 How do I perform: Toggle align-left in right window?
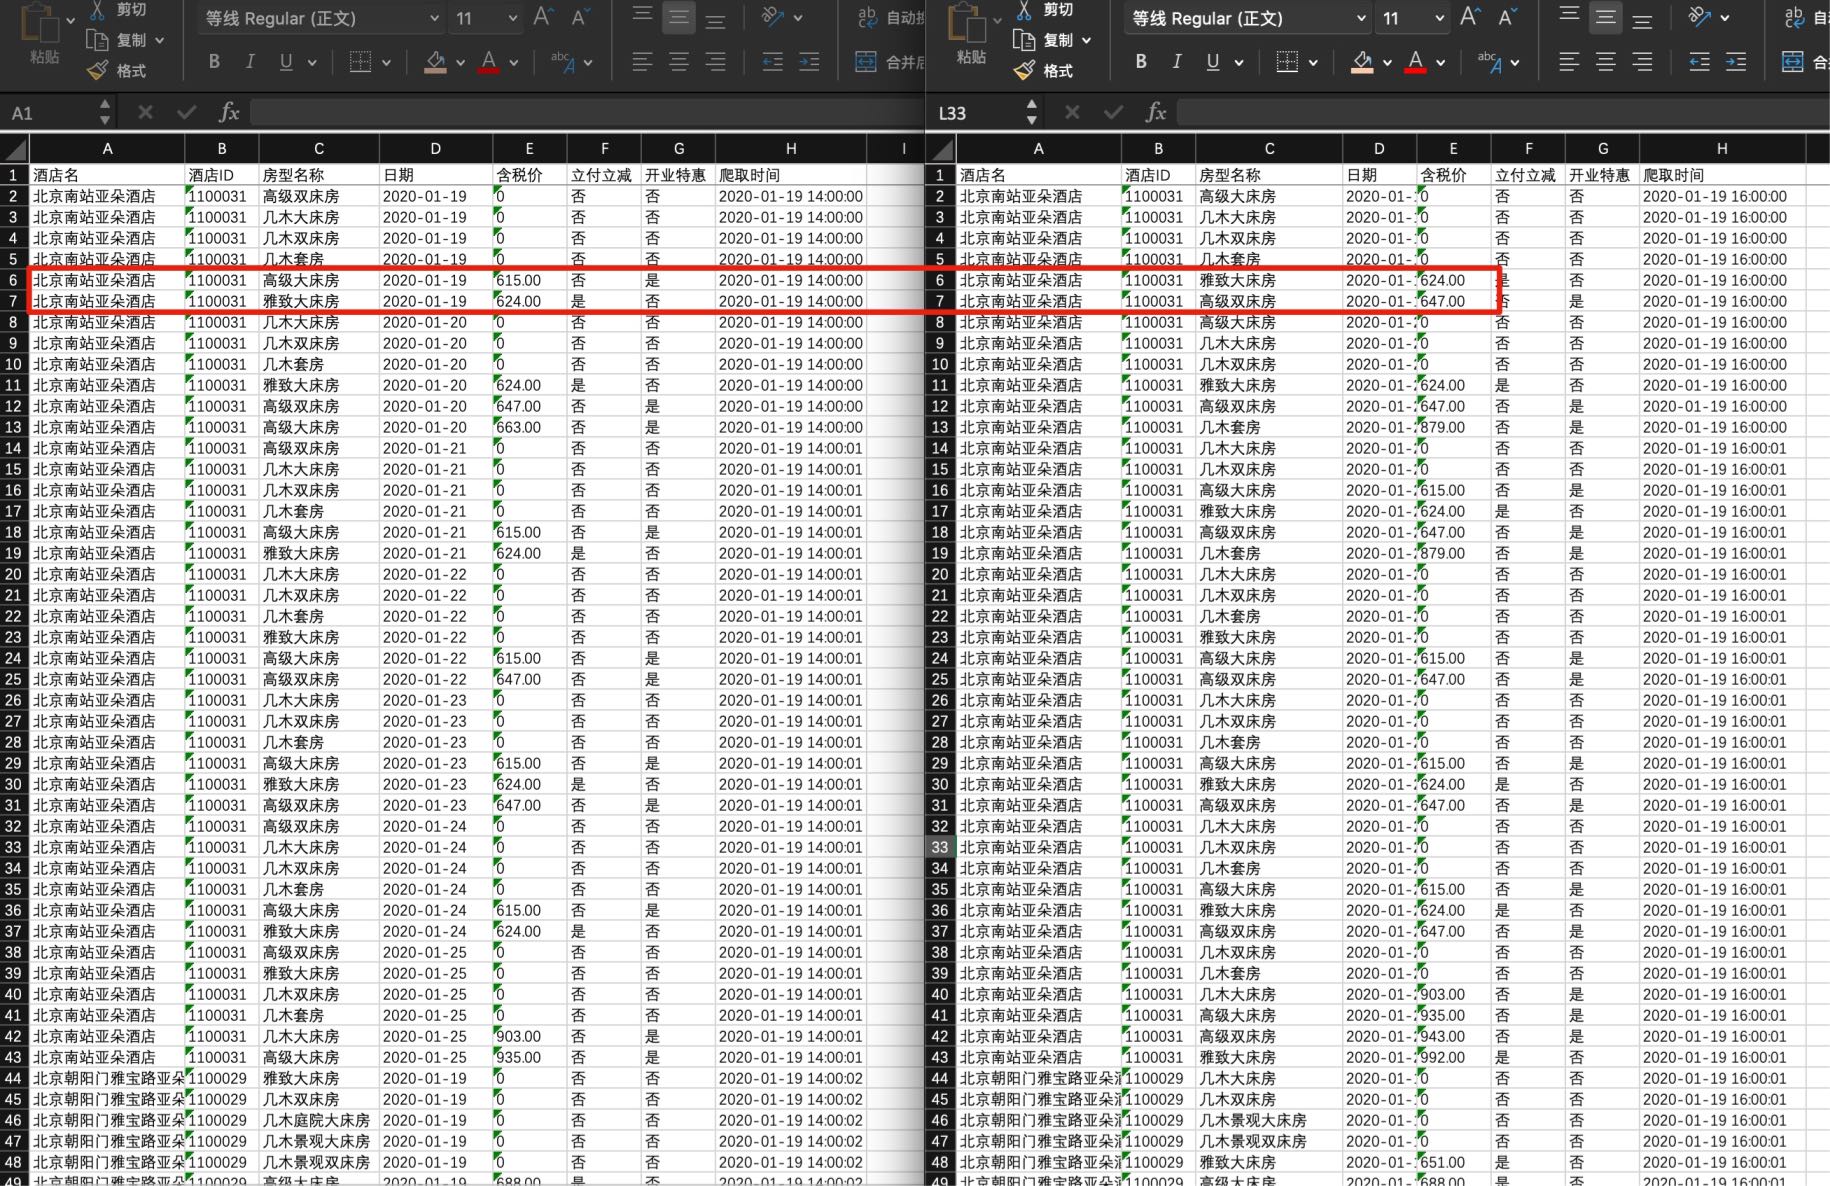1569,62
